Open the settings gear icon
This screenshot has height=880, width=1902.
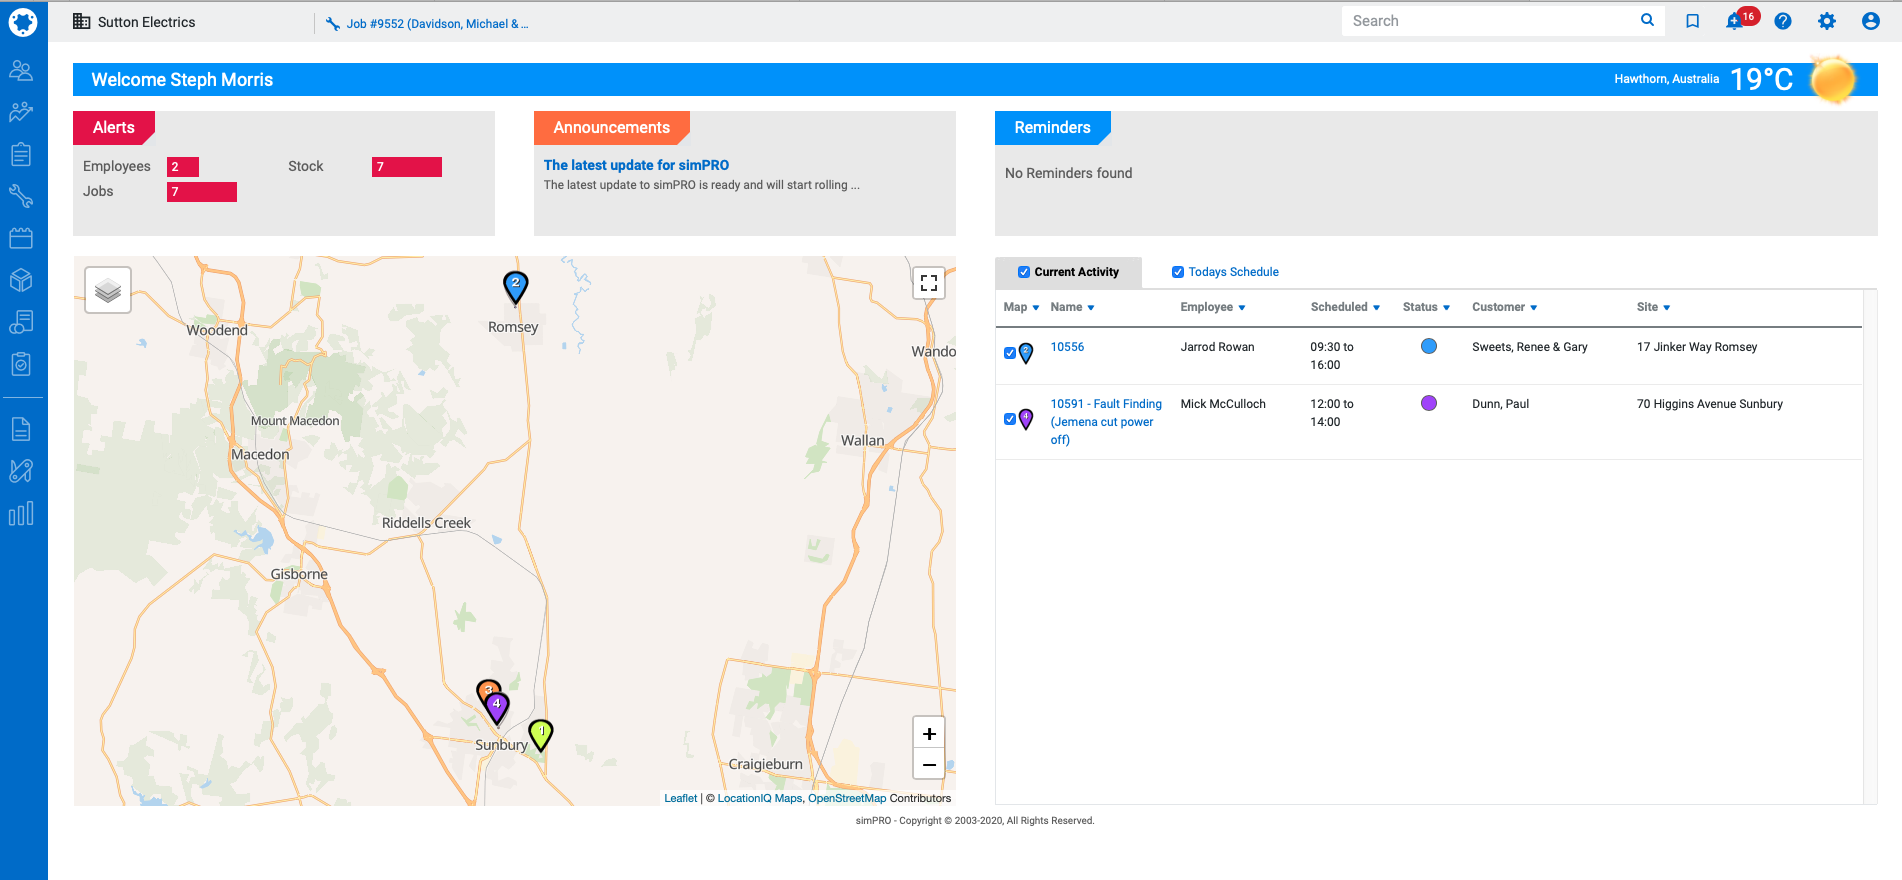point(1826,21)
